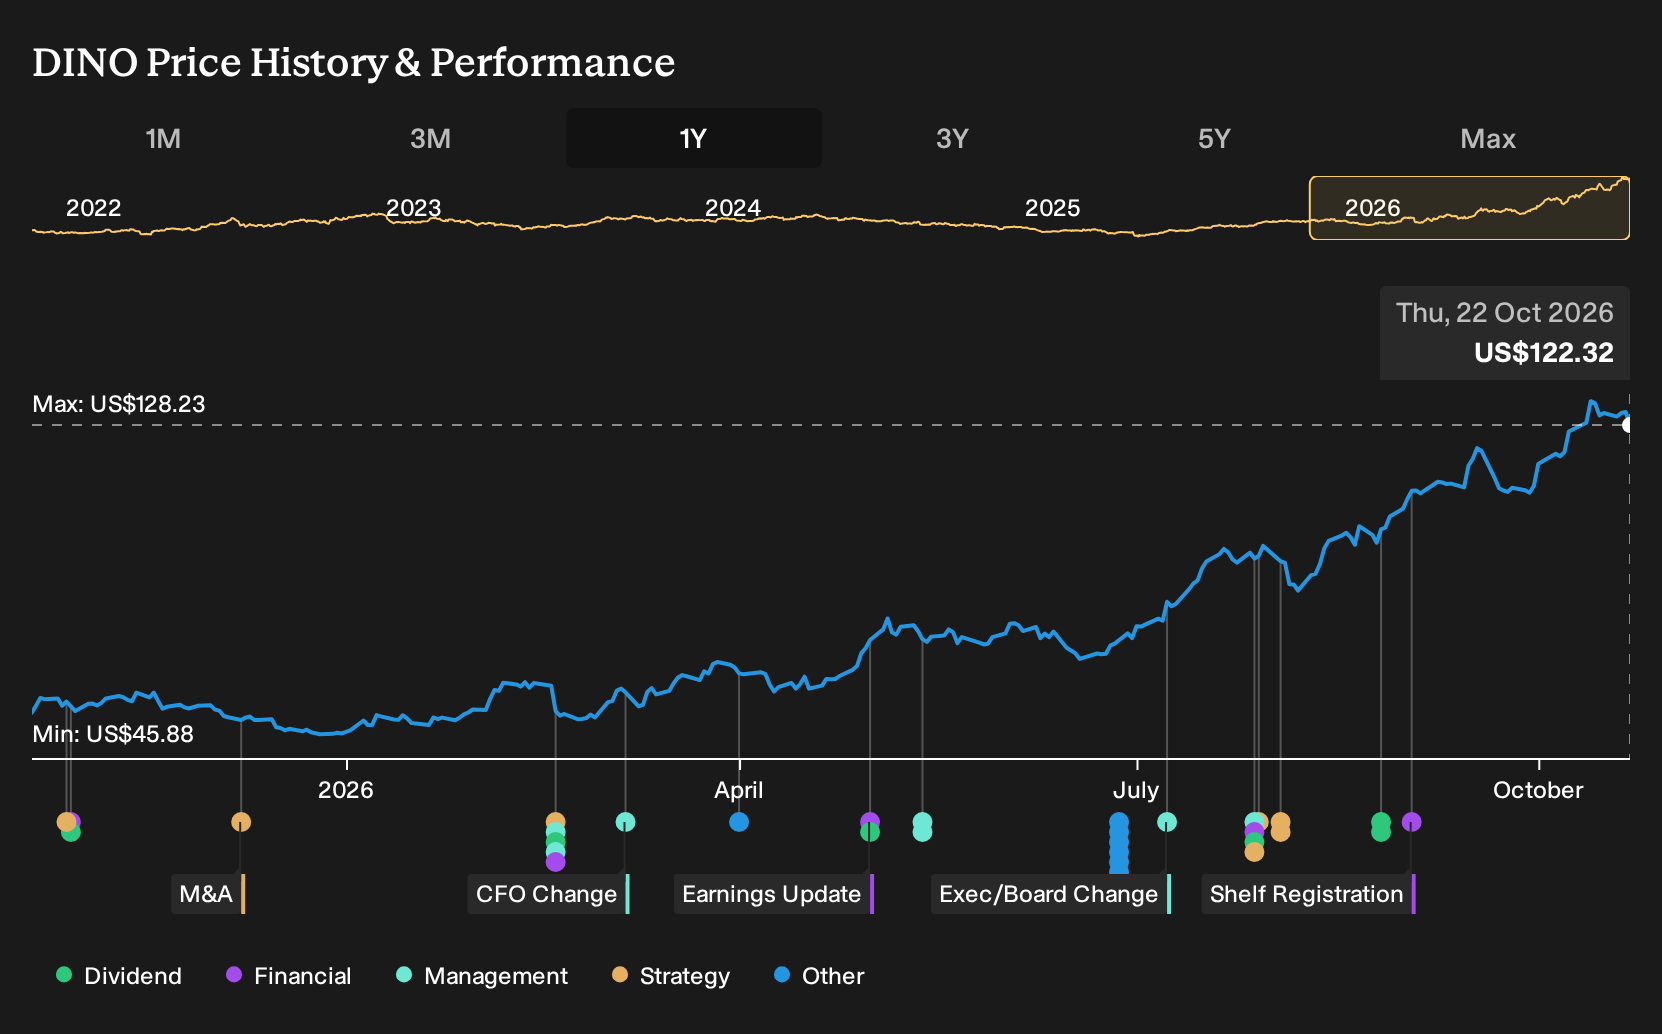The height and width of the screenshot is (1034, 1662).
Task: Click the July axis label
Action: (1136, 790)
